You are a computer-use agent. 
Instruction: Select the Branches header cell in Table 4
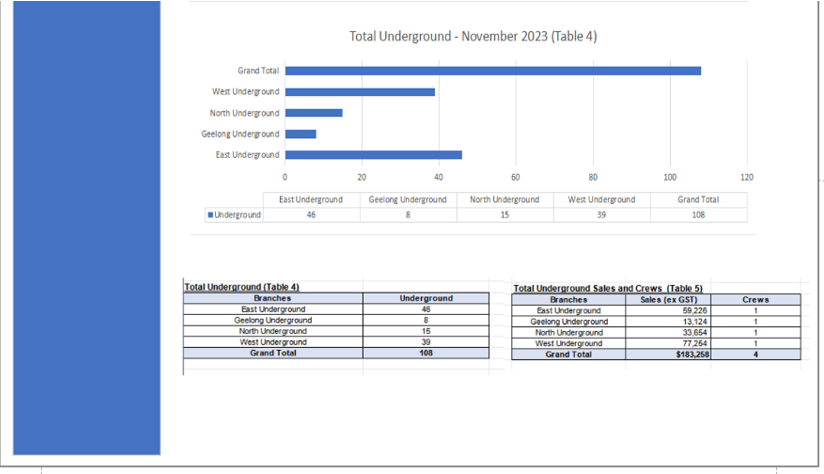click(273, 298)
